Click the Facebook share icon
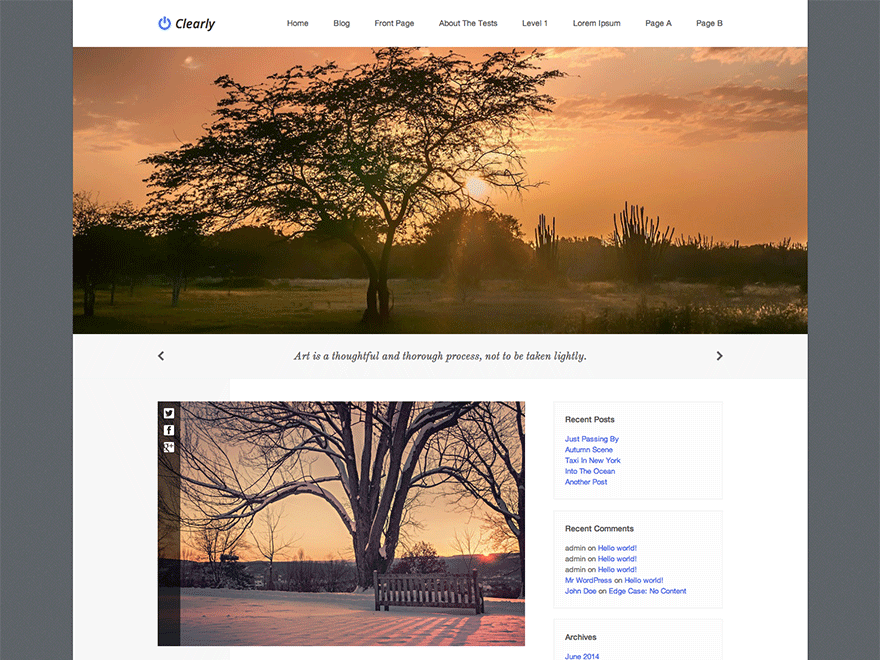Viewport: 880px width, 660px height. point(168,430)
